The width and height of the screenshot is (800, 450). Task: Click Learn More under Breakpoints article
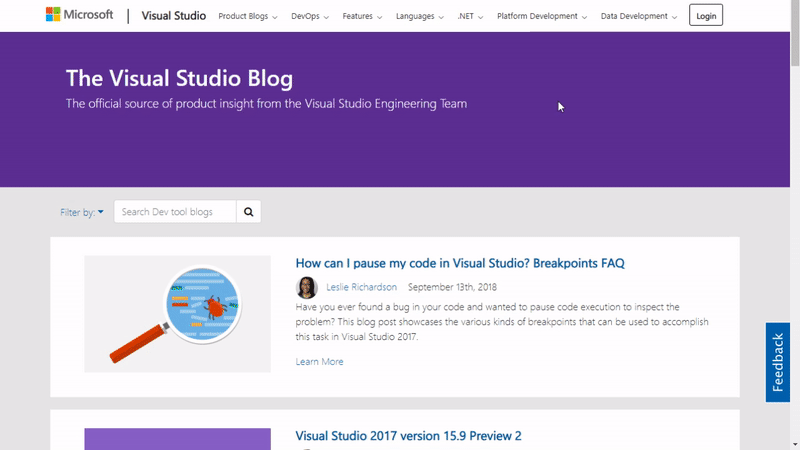point(319,361)
